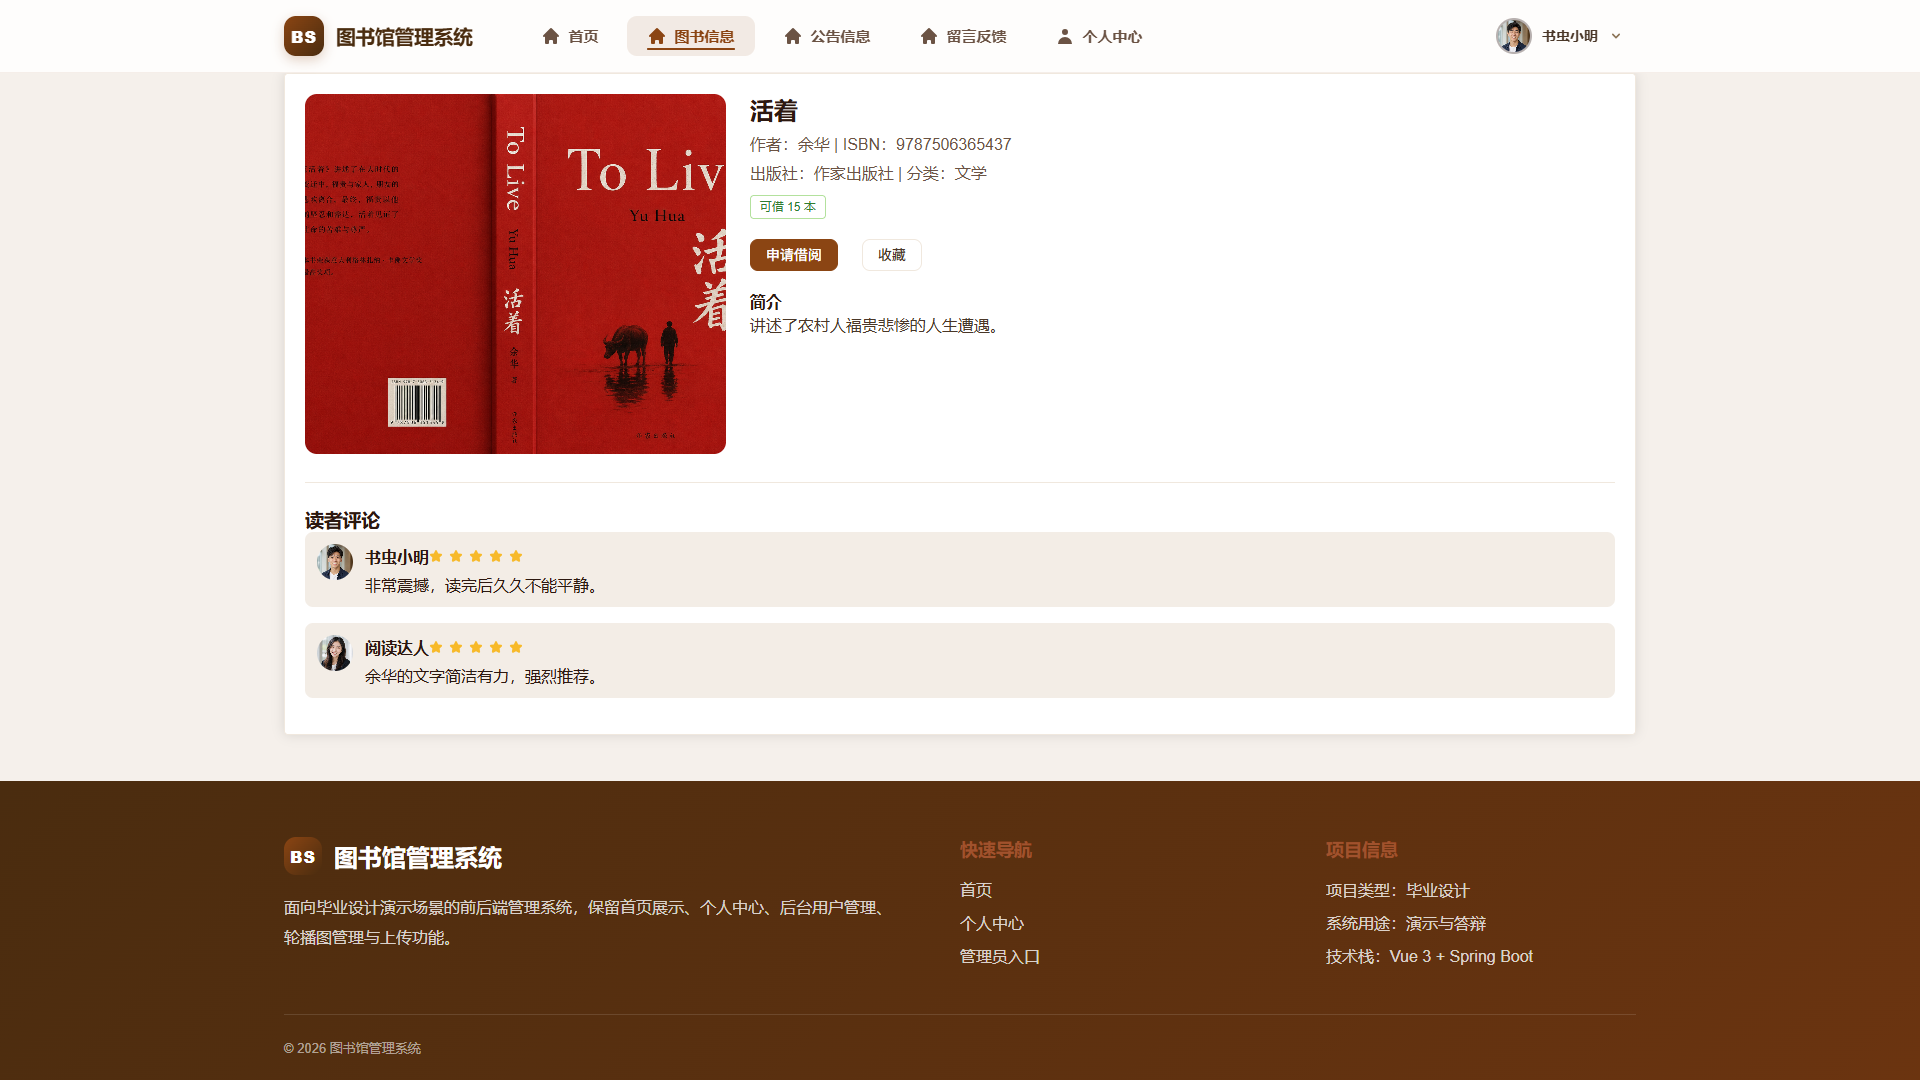Click the icon beside 留言反馈

click(x=929, y=36)
